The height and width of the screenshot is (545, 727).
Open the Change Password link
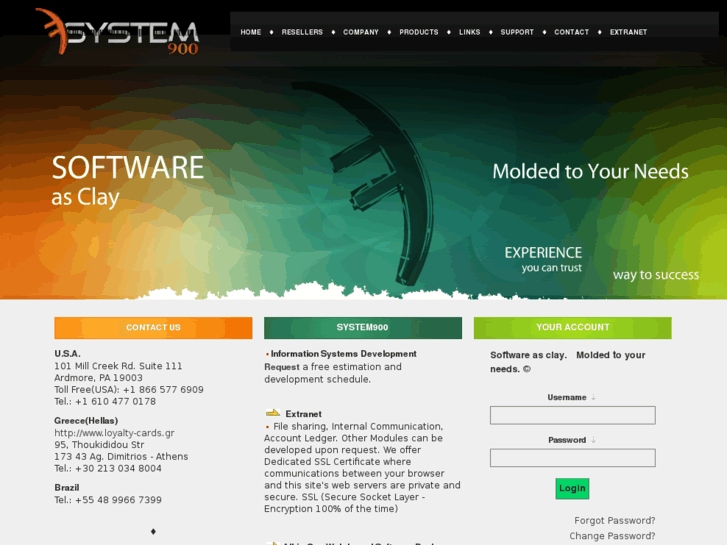(x=612, y=536)
